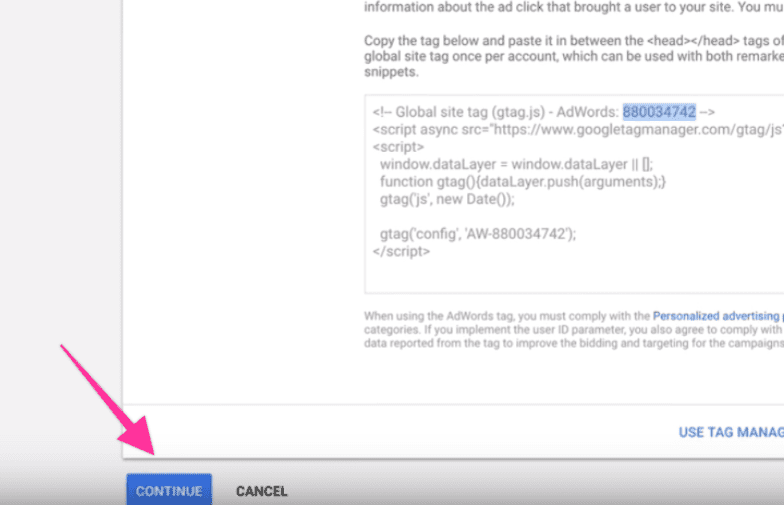Click the gtag('js', new Date()) line

[447, 199]
